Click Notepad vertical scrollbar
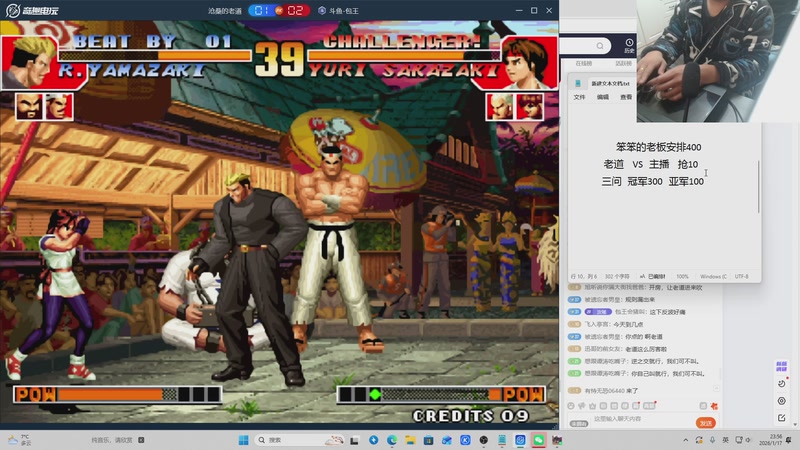The height and width of the screenshot is (450, 800). tap(759, 186)
